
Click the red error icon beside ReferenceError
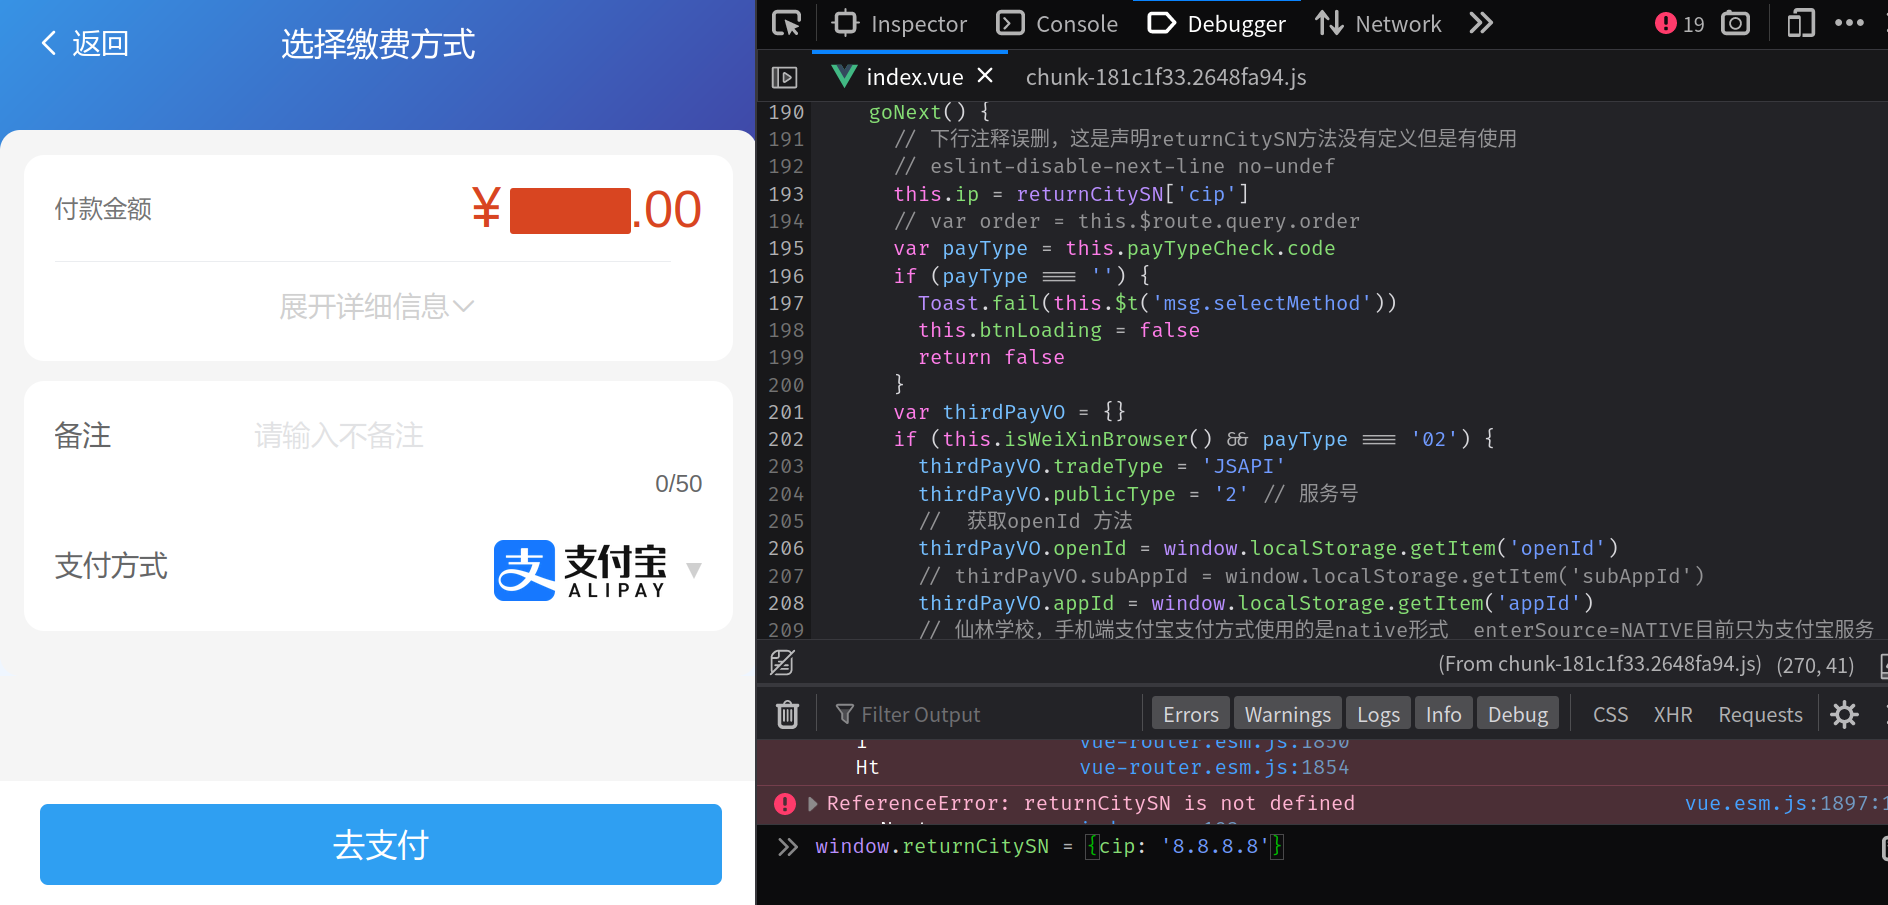(785, 803)
